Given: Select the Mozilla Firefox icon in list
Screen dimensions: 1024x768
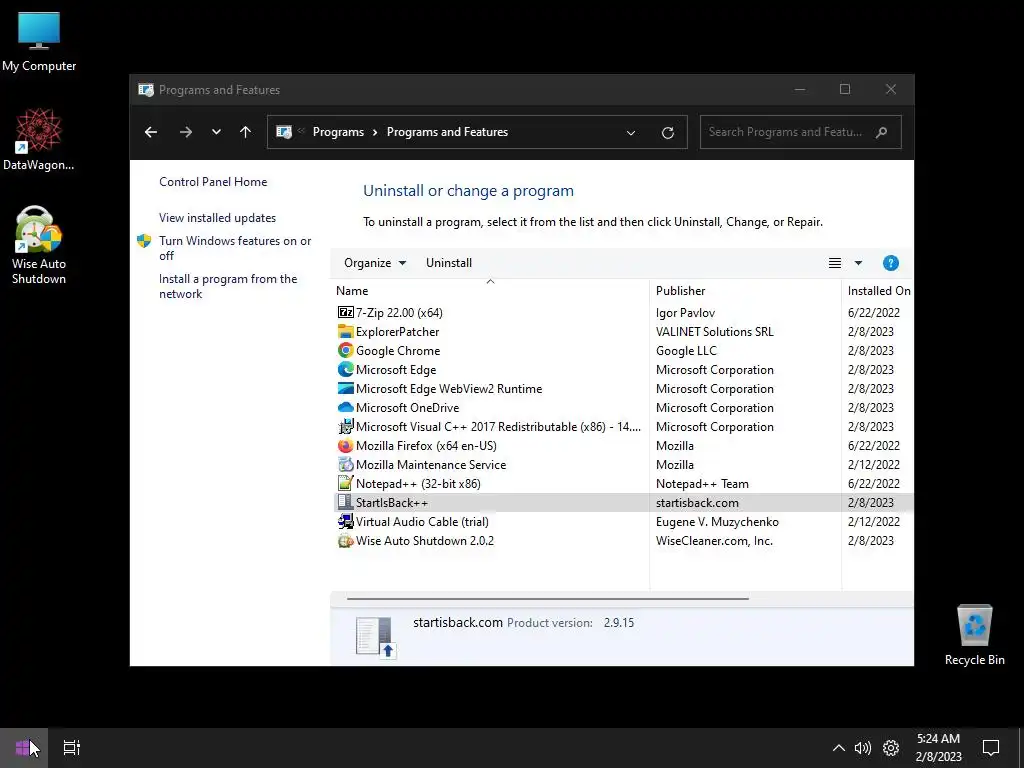Looking at the screenshot, I should (x=345, y=445).
